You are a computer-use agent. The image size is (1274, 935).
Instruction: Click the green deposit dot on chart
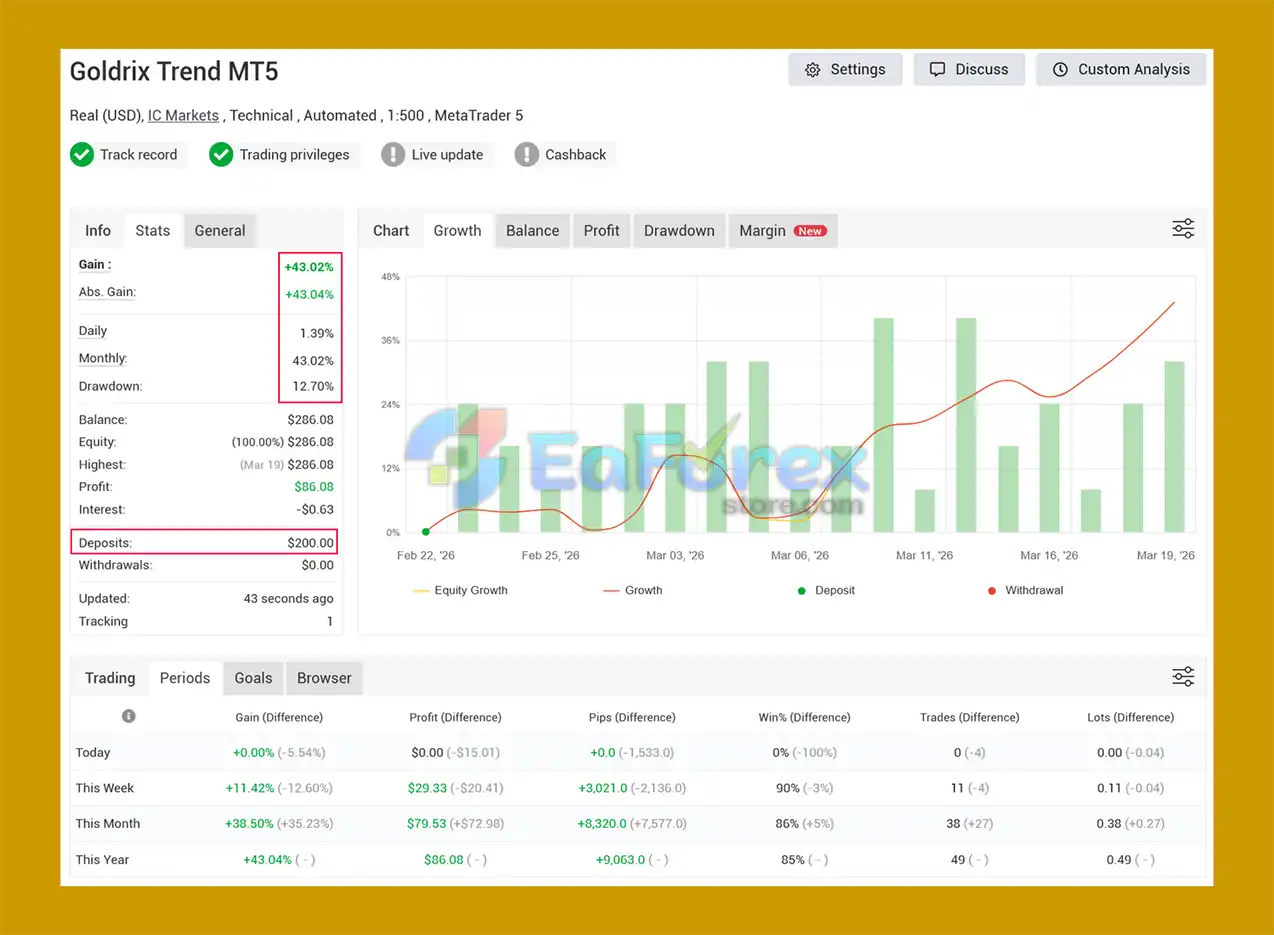(x=426, y=532)
